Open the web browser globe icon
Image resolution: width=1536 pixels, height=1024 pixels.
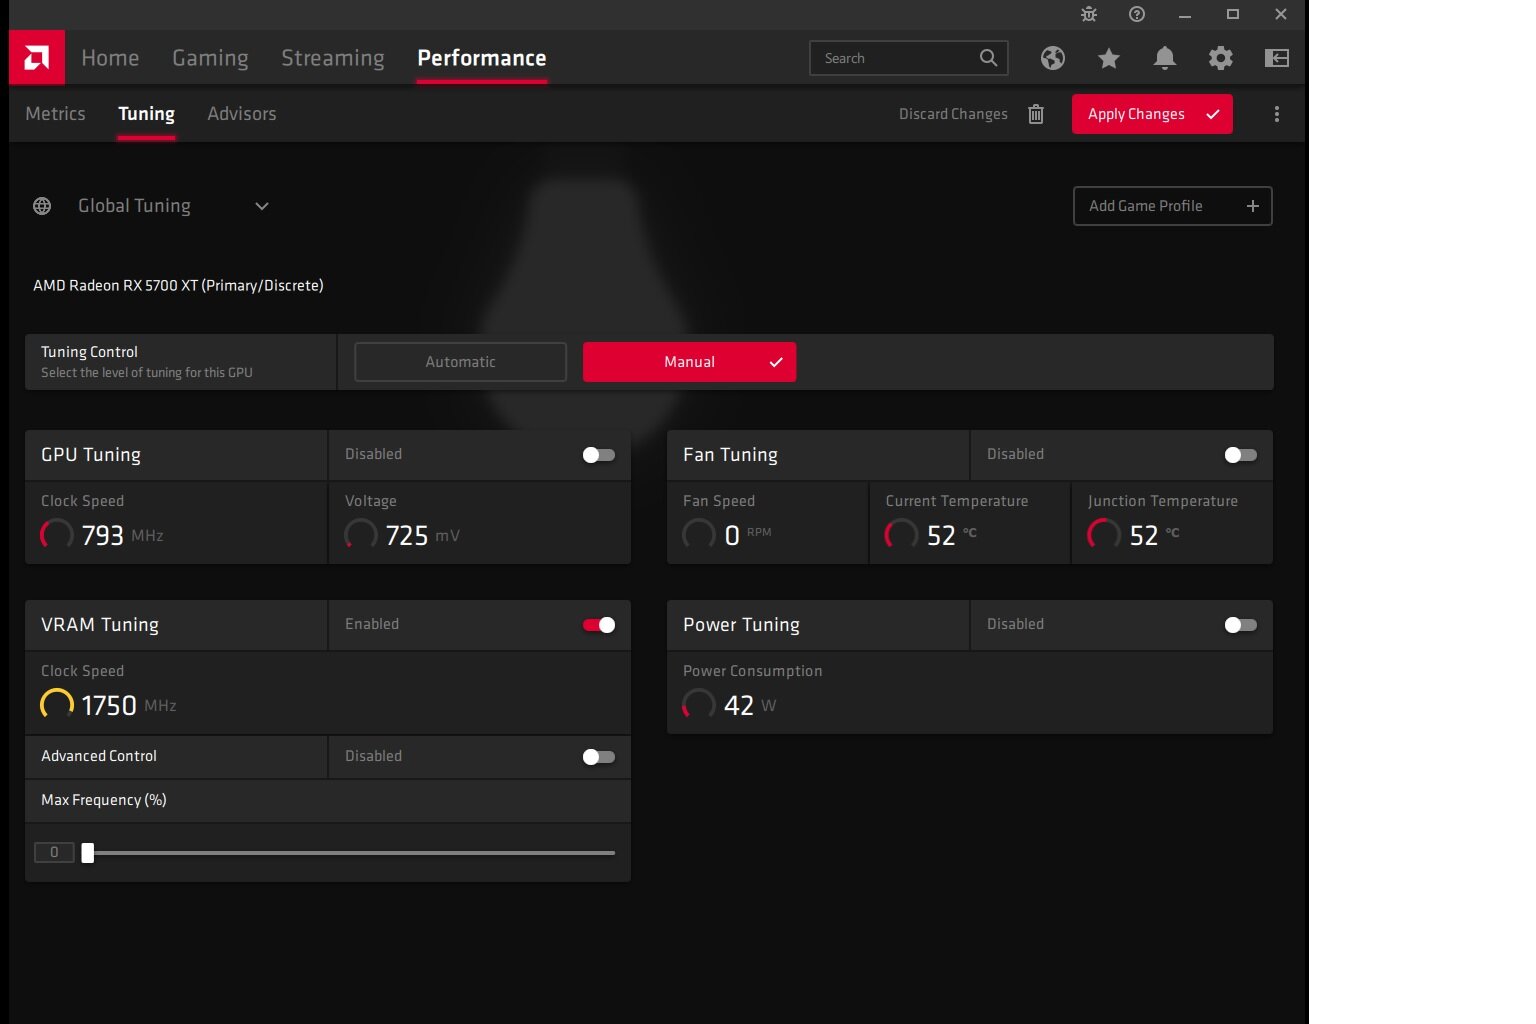click(1053, 58)
